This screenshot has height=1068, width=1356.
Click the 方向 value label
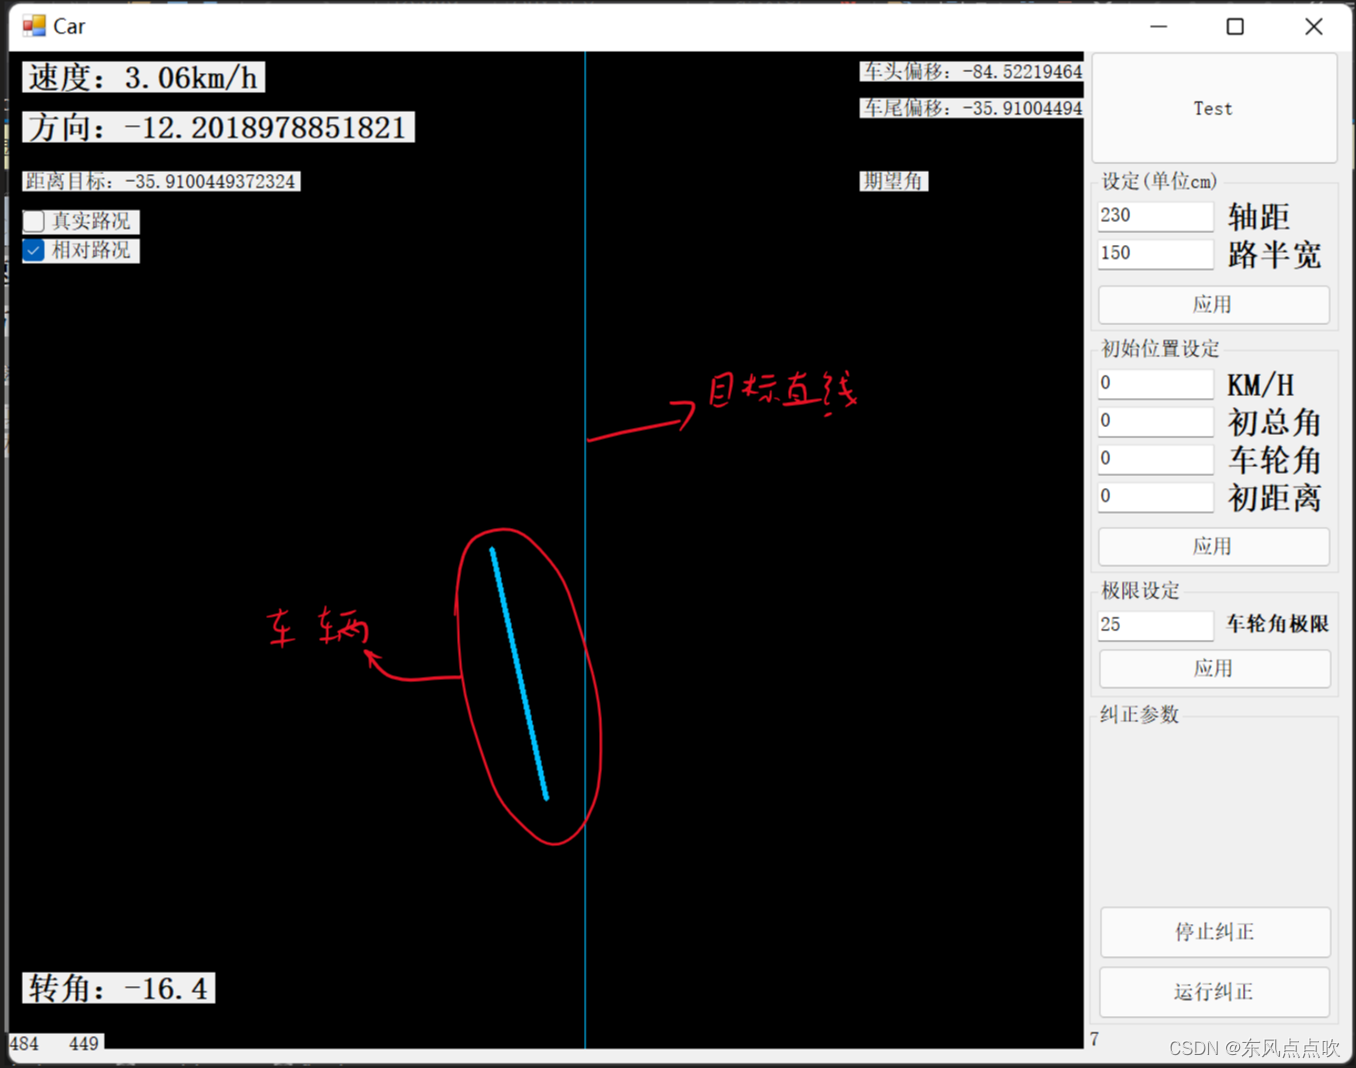219,128
